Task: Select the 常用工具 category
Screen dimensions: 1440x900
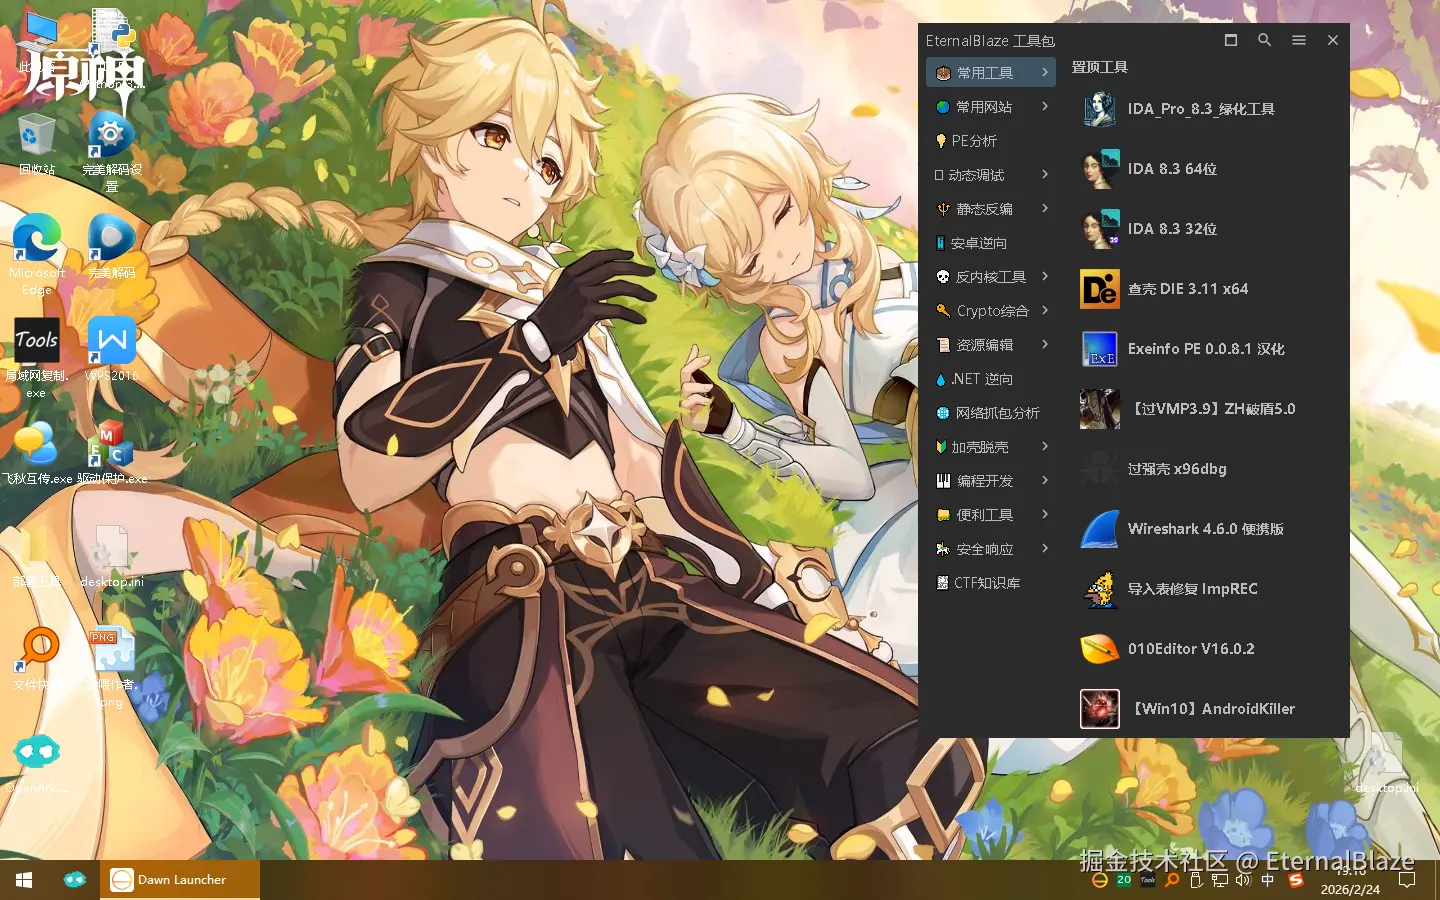Action: (991, 72)
